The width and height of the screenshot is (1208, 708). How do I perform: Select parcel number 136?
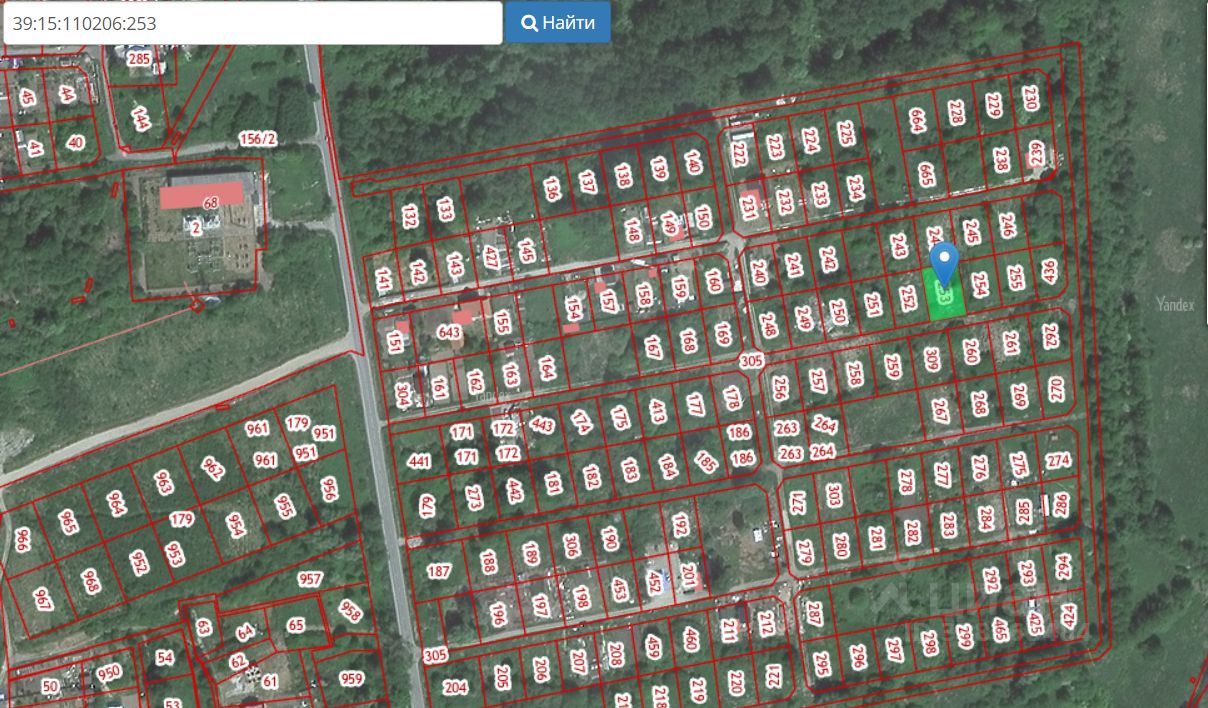[552, 188]
